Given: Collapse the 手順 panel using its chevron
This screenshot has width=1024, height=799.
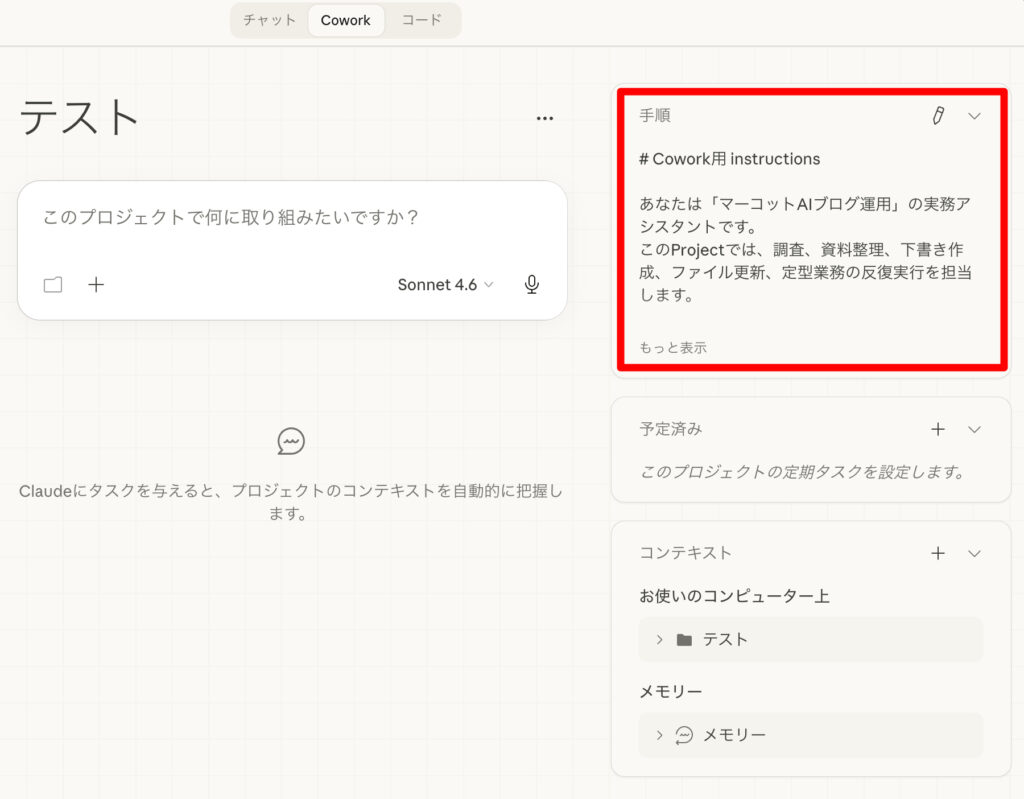Looking at the screenshot, I should 975,116.
